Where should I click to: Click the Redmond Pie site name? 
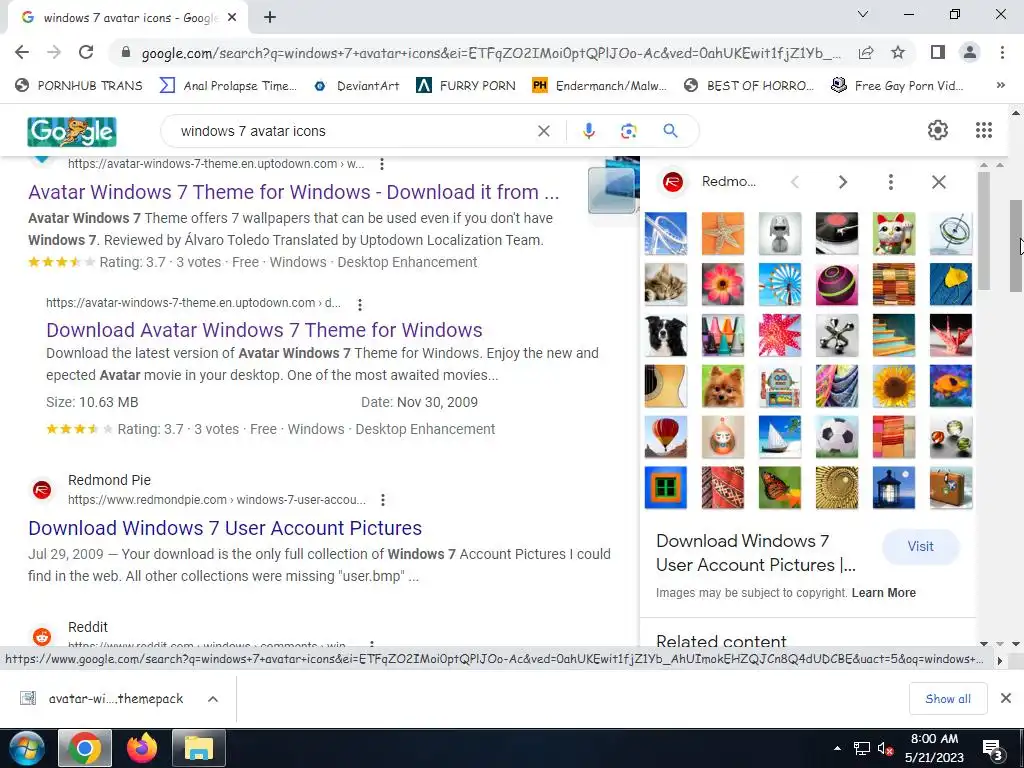(109, 480)
